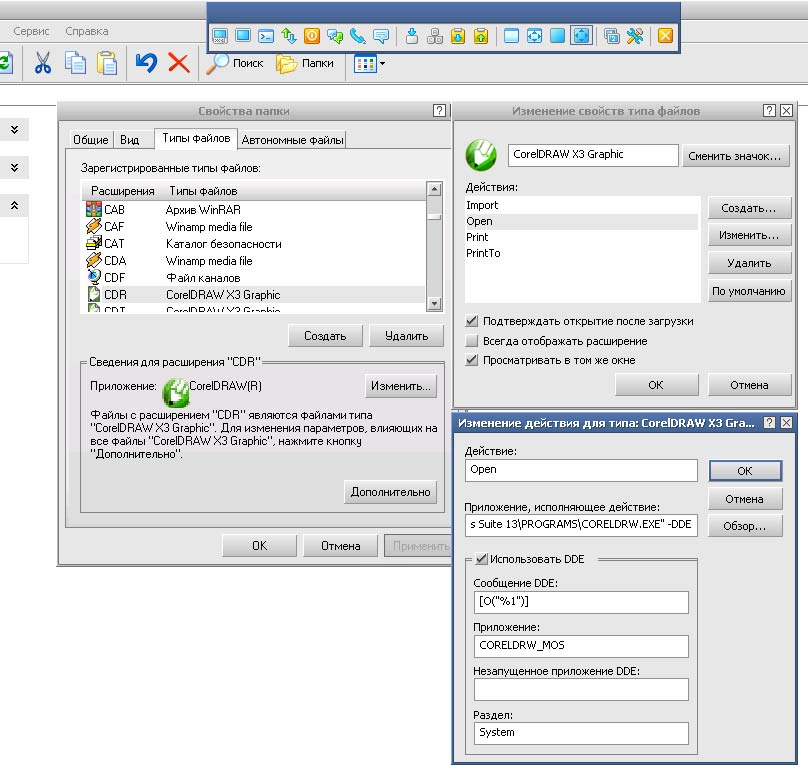Open remote session options wrench icon

point(635,36)
